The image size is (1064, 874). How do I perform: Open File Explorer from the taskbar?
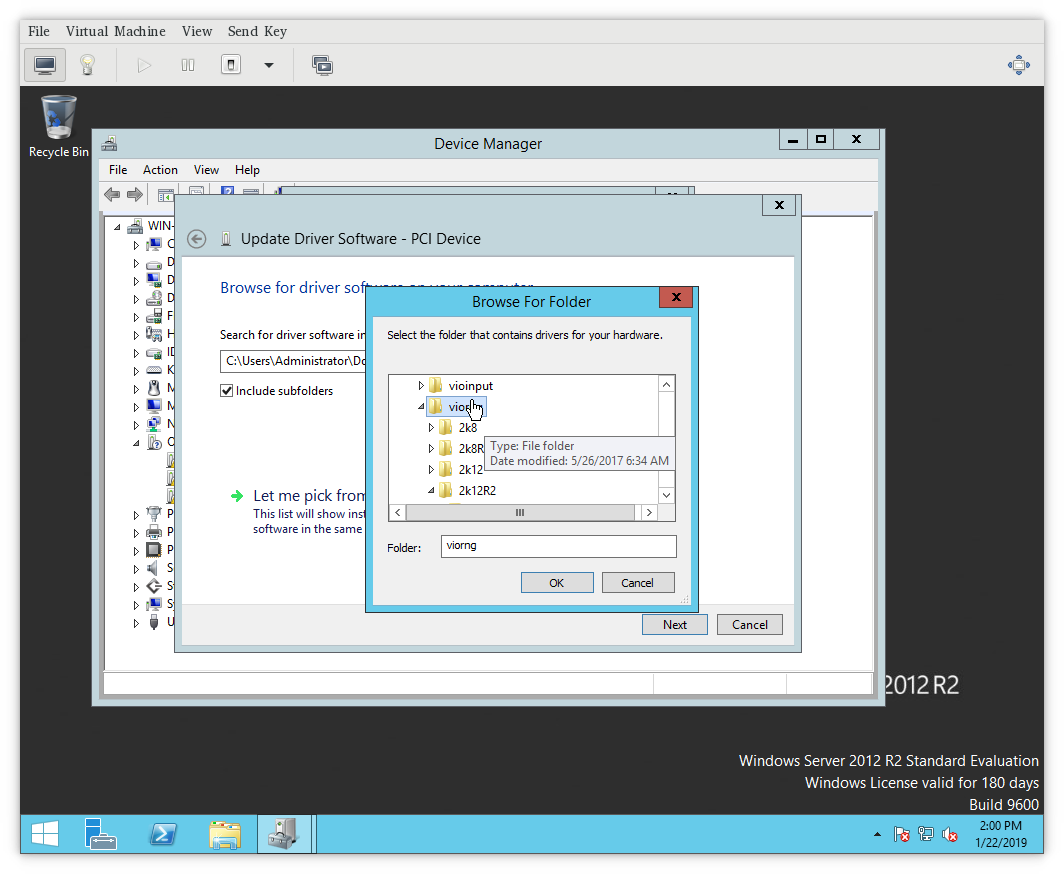225,833
